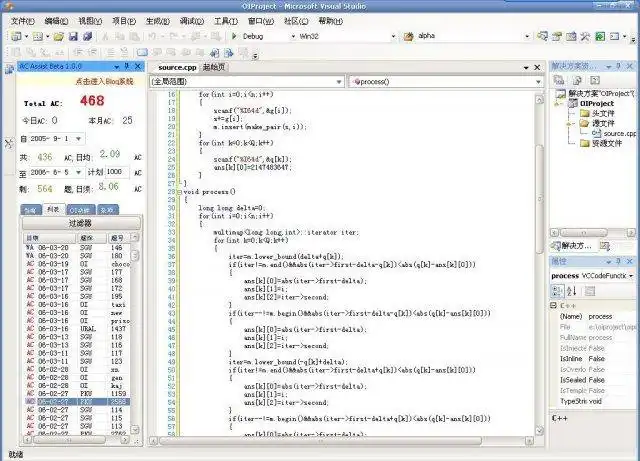Open the 帮助(H) menu
Image resolution: width=640 pixels, height=461 pixels.
330,21
